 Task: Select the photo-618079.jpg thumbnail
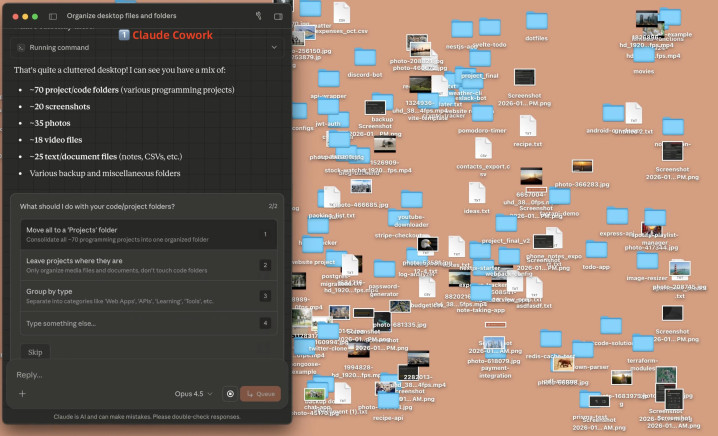point(494,344)
